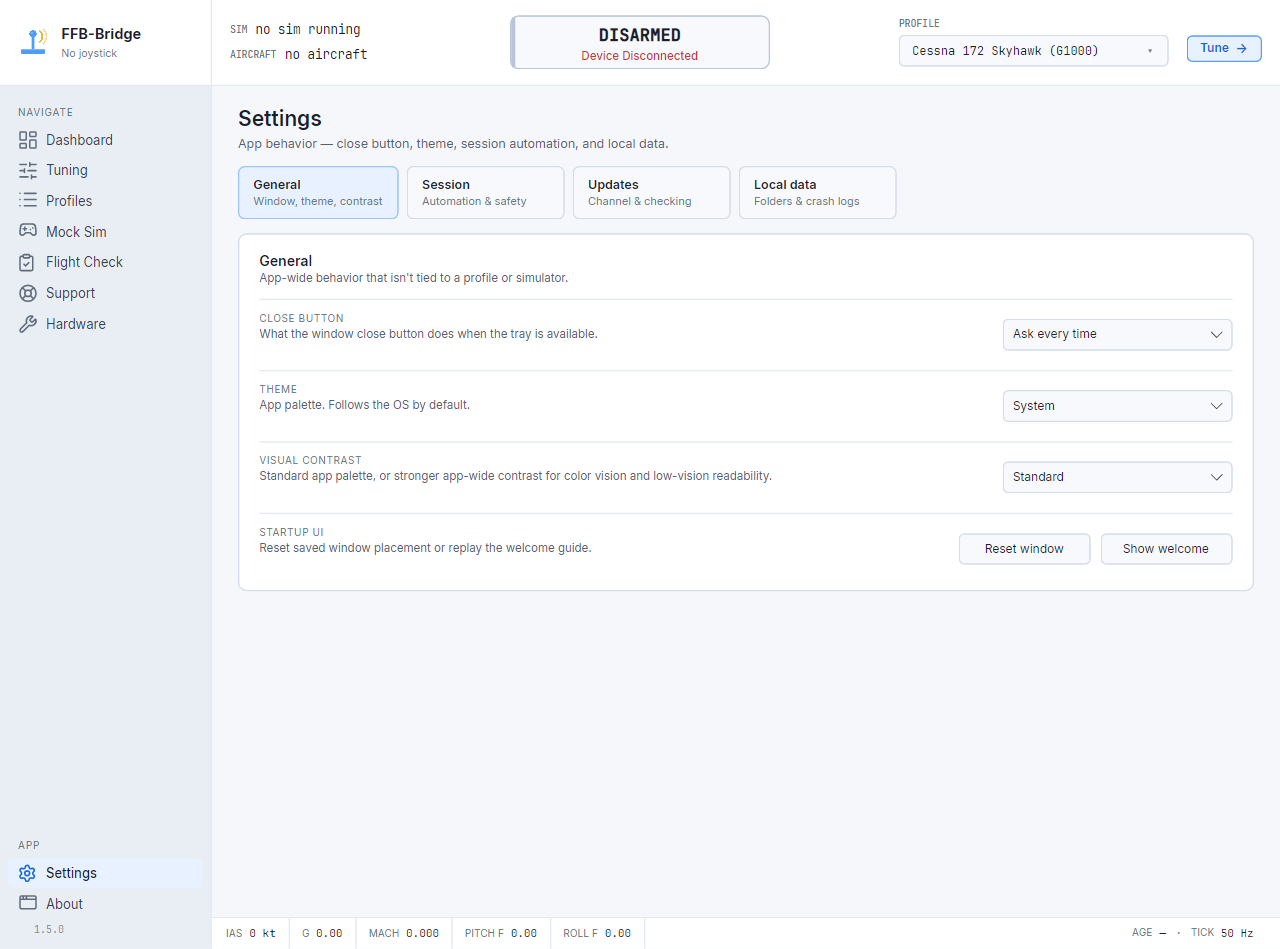
Task: Click the FFB-Bridge joystick logo
Action: click(35, 41)
